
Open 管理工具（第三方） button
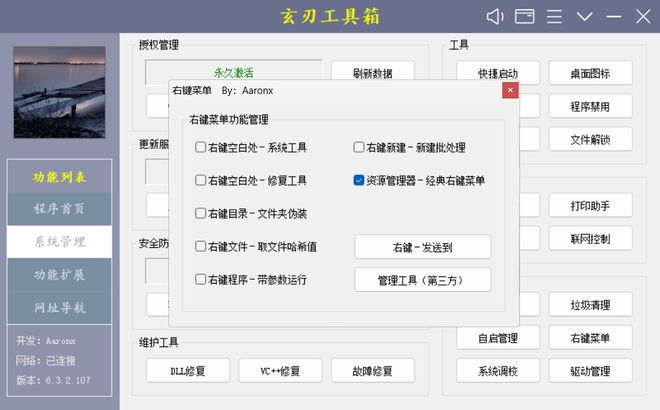(423, 280)
